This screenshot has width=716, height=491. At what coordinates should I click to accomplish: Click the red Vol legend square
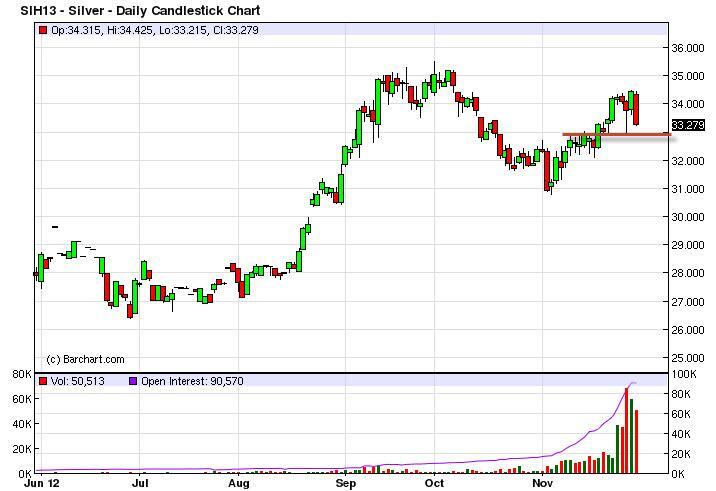pyautogui.click(x=43, y=381)
